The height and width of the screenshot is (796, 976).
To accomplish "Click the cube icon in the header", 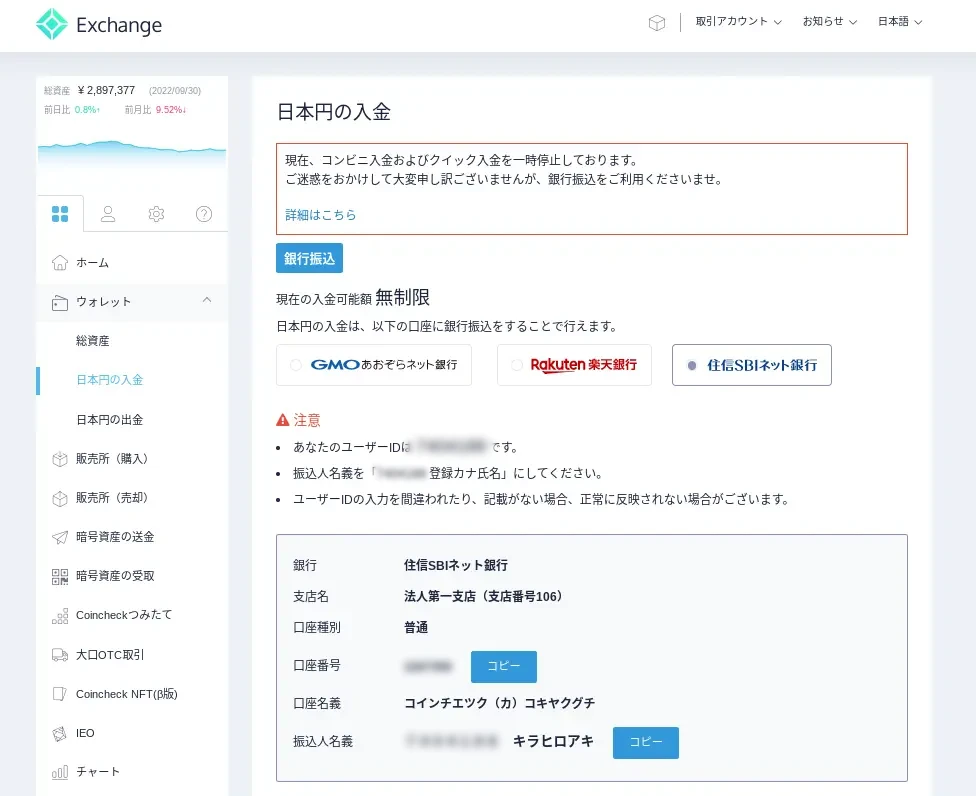I will coord(657,23).
